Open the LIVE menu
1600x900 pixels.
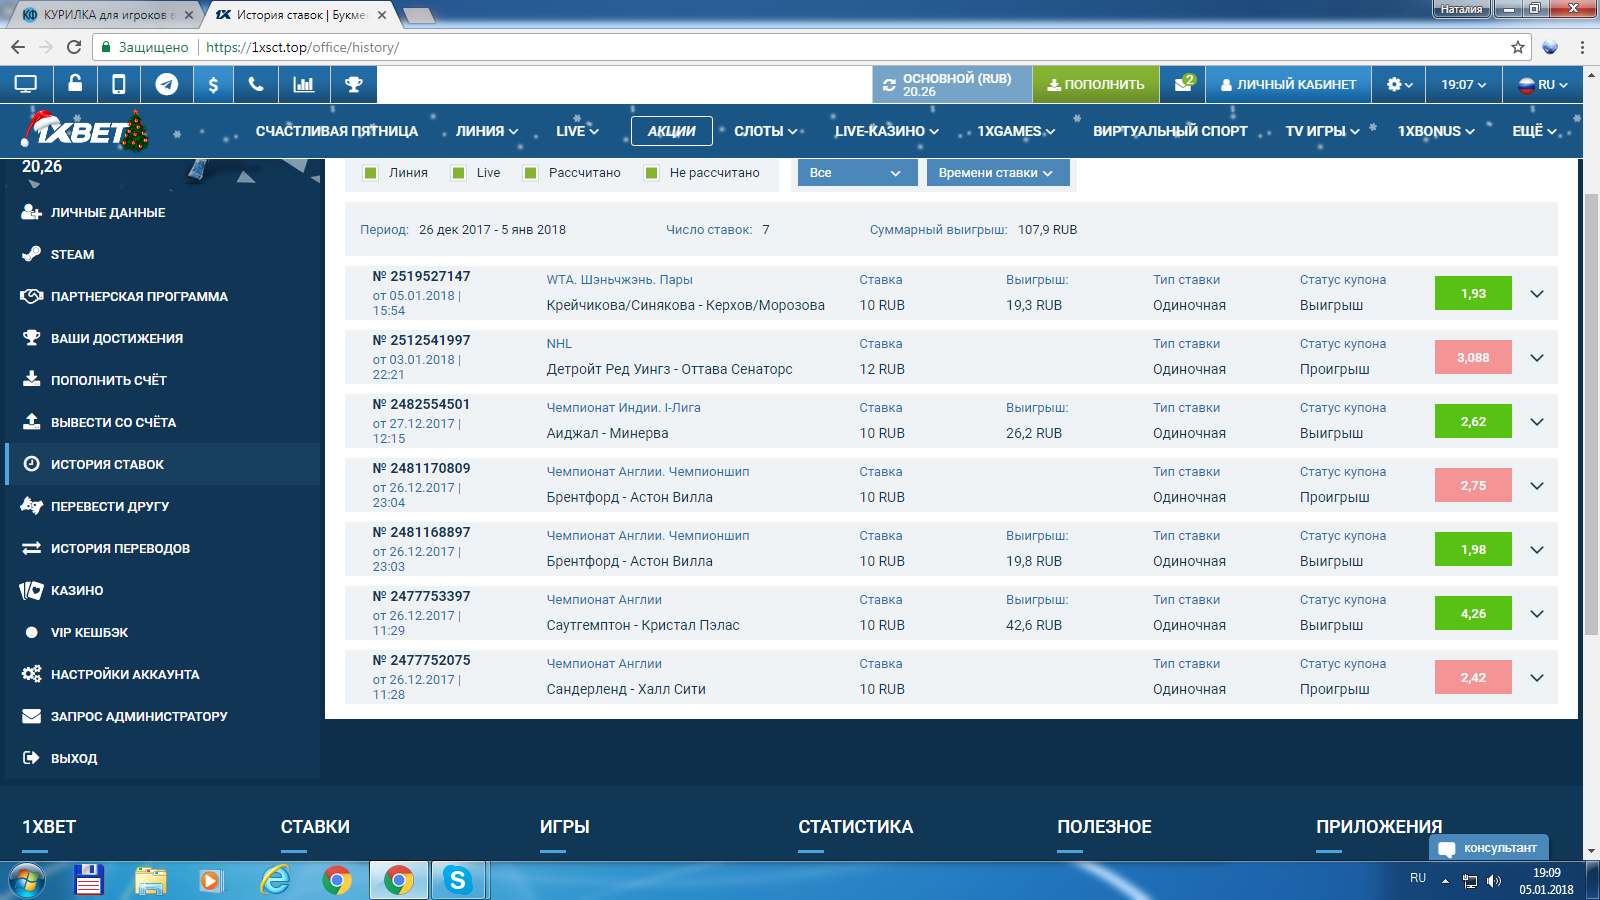pyautogui.click(x=578, y=131)
